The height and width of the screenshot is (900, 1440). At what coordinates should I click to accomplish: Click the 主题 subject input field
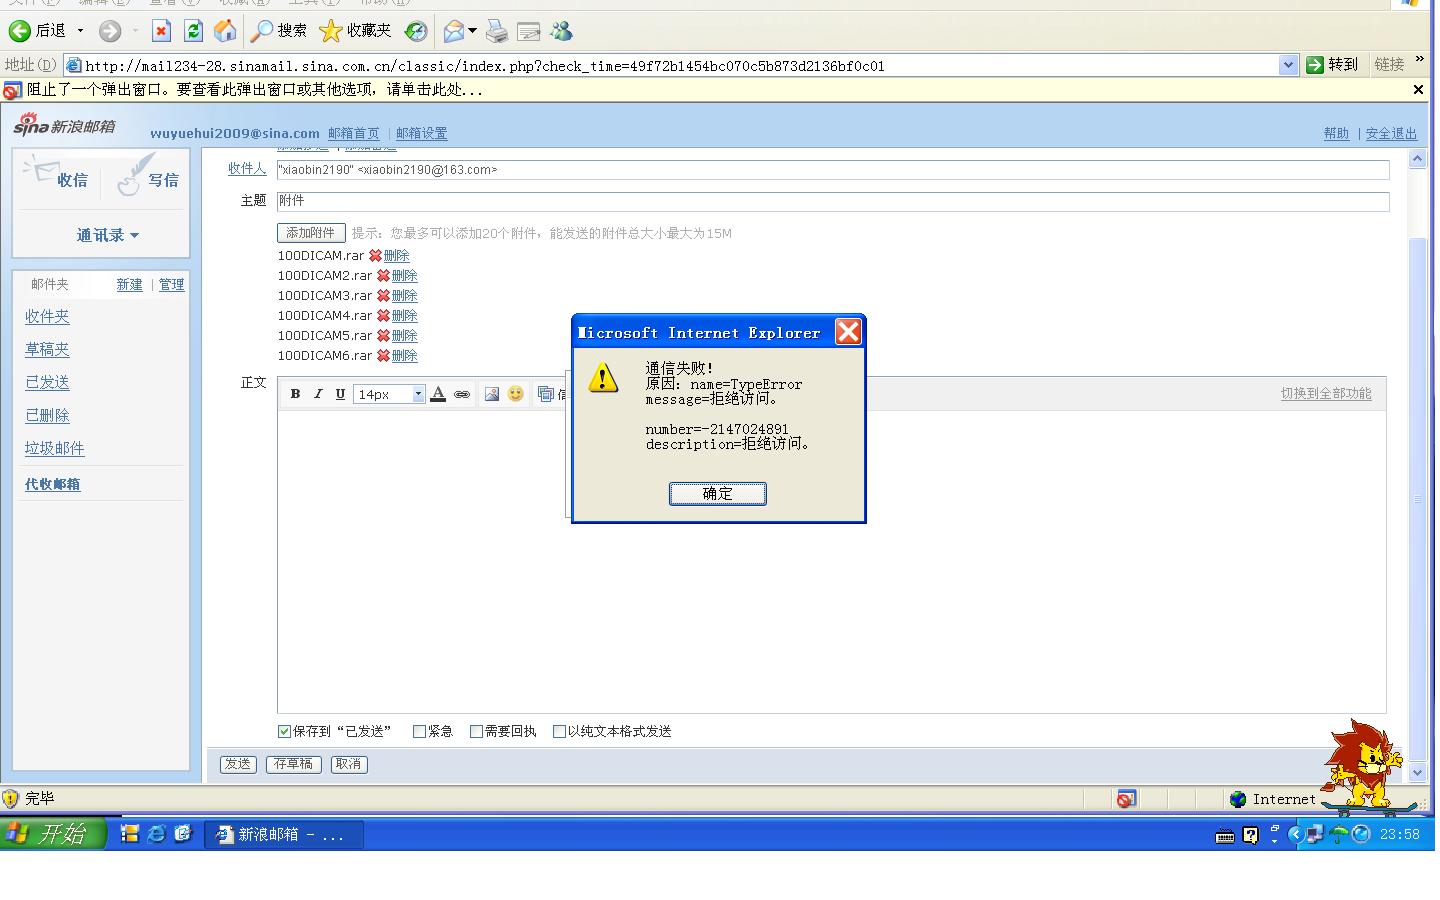coord(833,201)
